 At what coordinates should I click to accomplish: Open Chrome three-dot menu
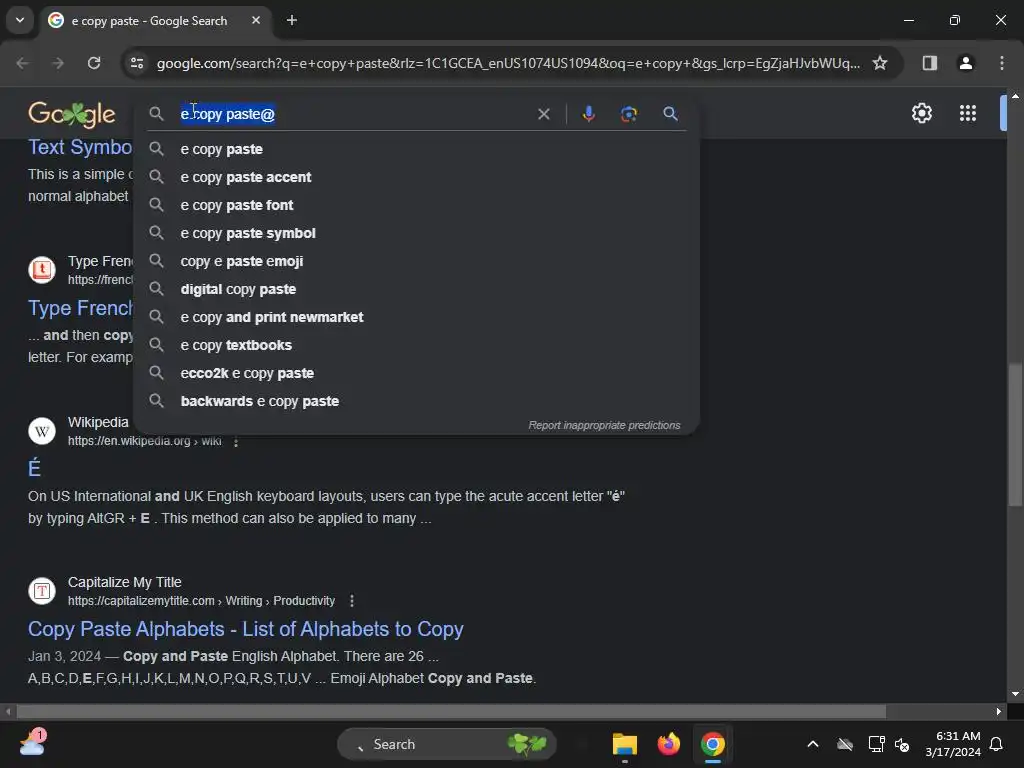pos(1001,63)
